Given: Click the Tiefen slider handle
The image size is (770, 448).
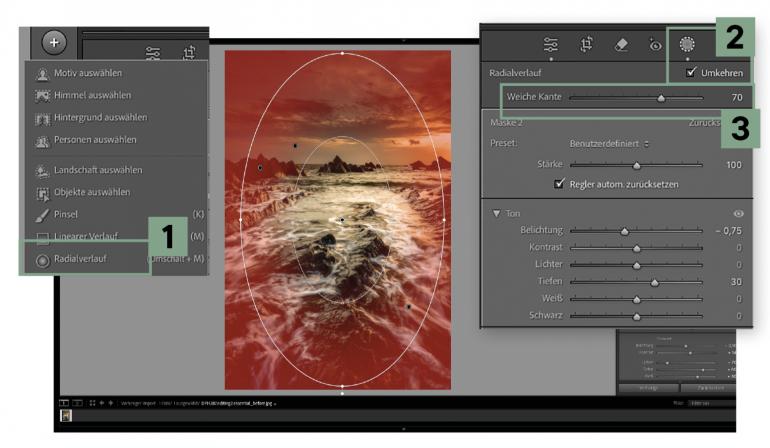Looking at the screenshot, I should coord(655,282).
